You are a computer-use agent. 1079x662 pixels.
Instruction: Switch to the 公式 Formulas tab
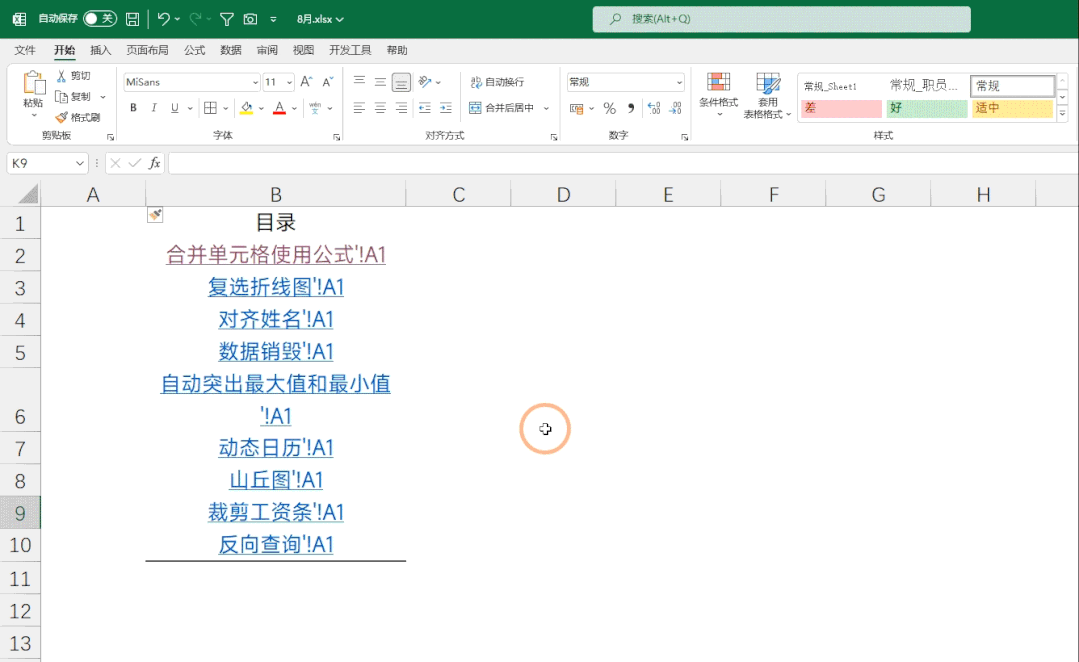tap(194, 50)
